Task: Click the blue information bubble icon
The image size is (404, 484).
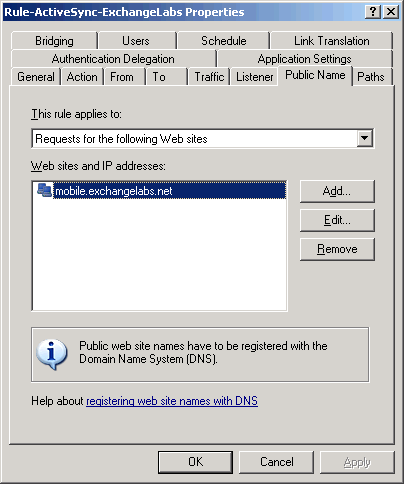Action: [x=52, y=355]
